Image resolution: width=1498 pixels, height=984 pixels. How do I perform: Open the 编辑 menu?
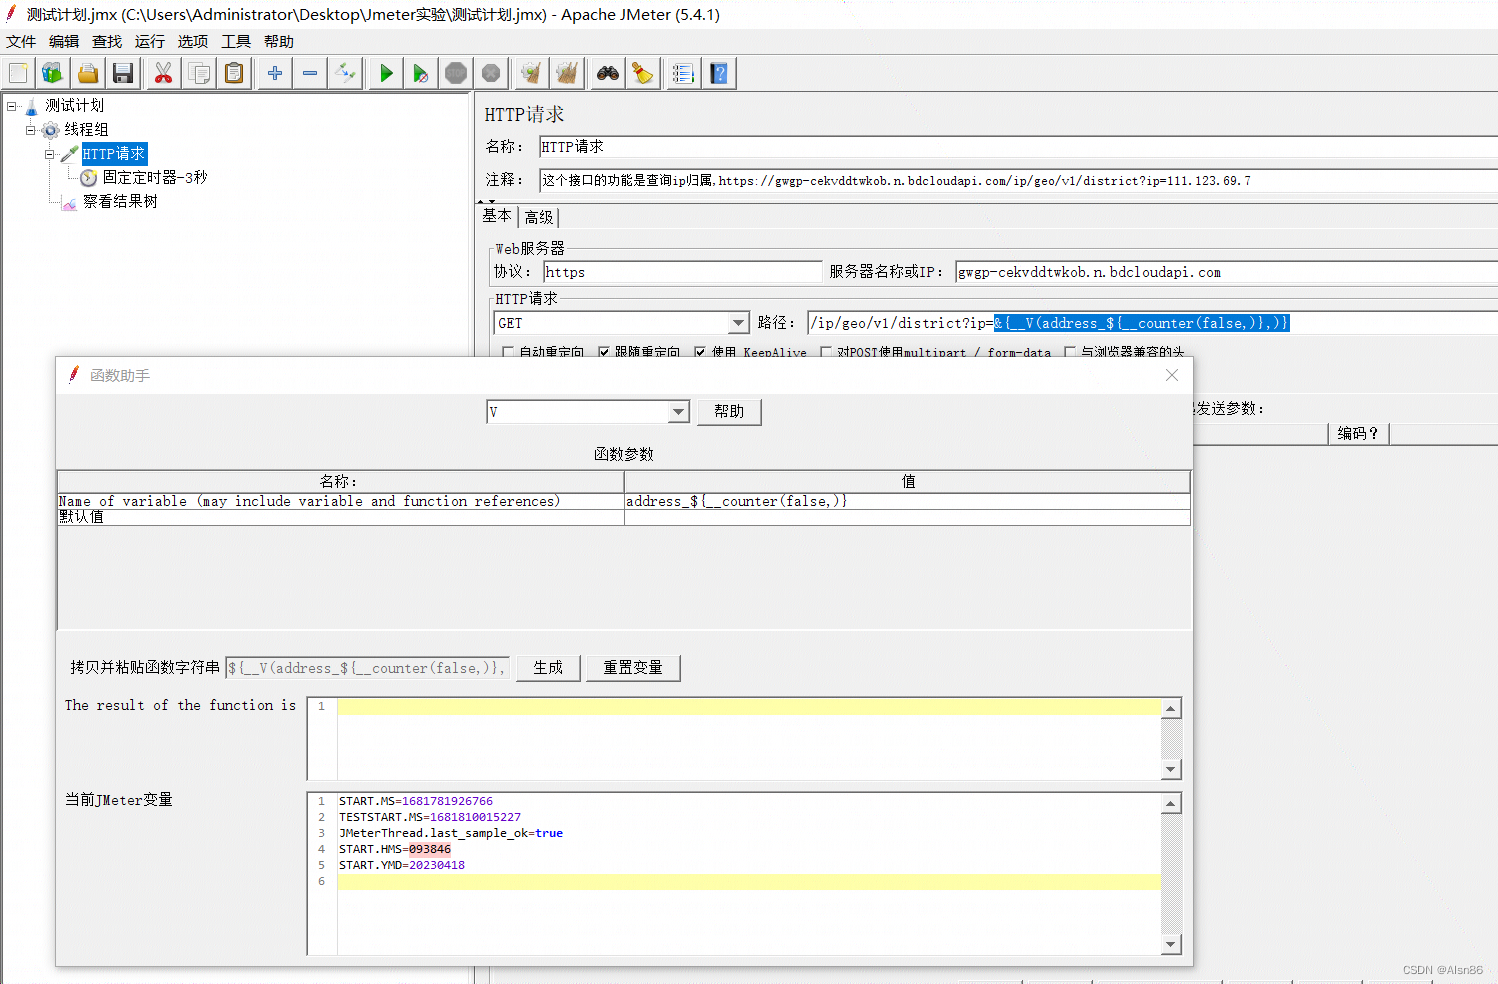click(x=64, y=41)
